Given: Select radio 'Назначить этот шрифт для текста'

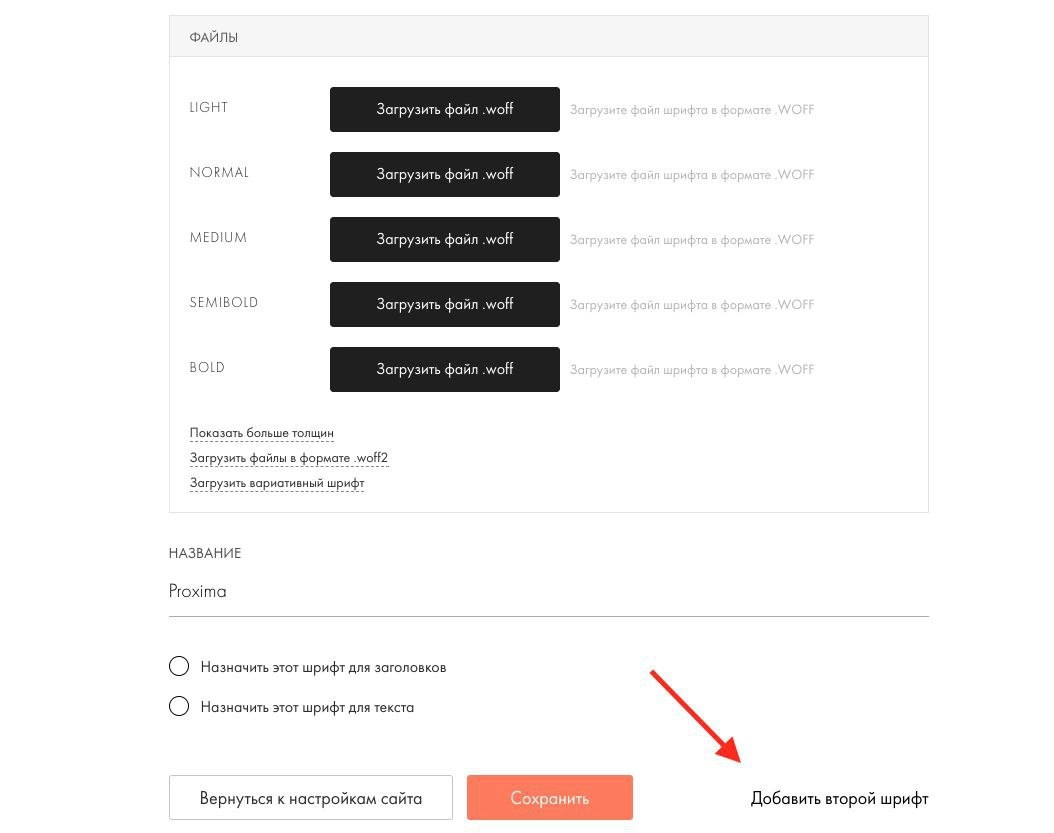Looking at the screenshot, I should (179, 706).
